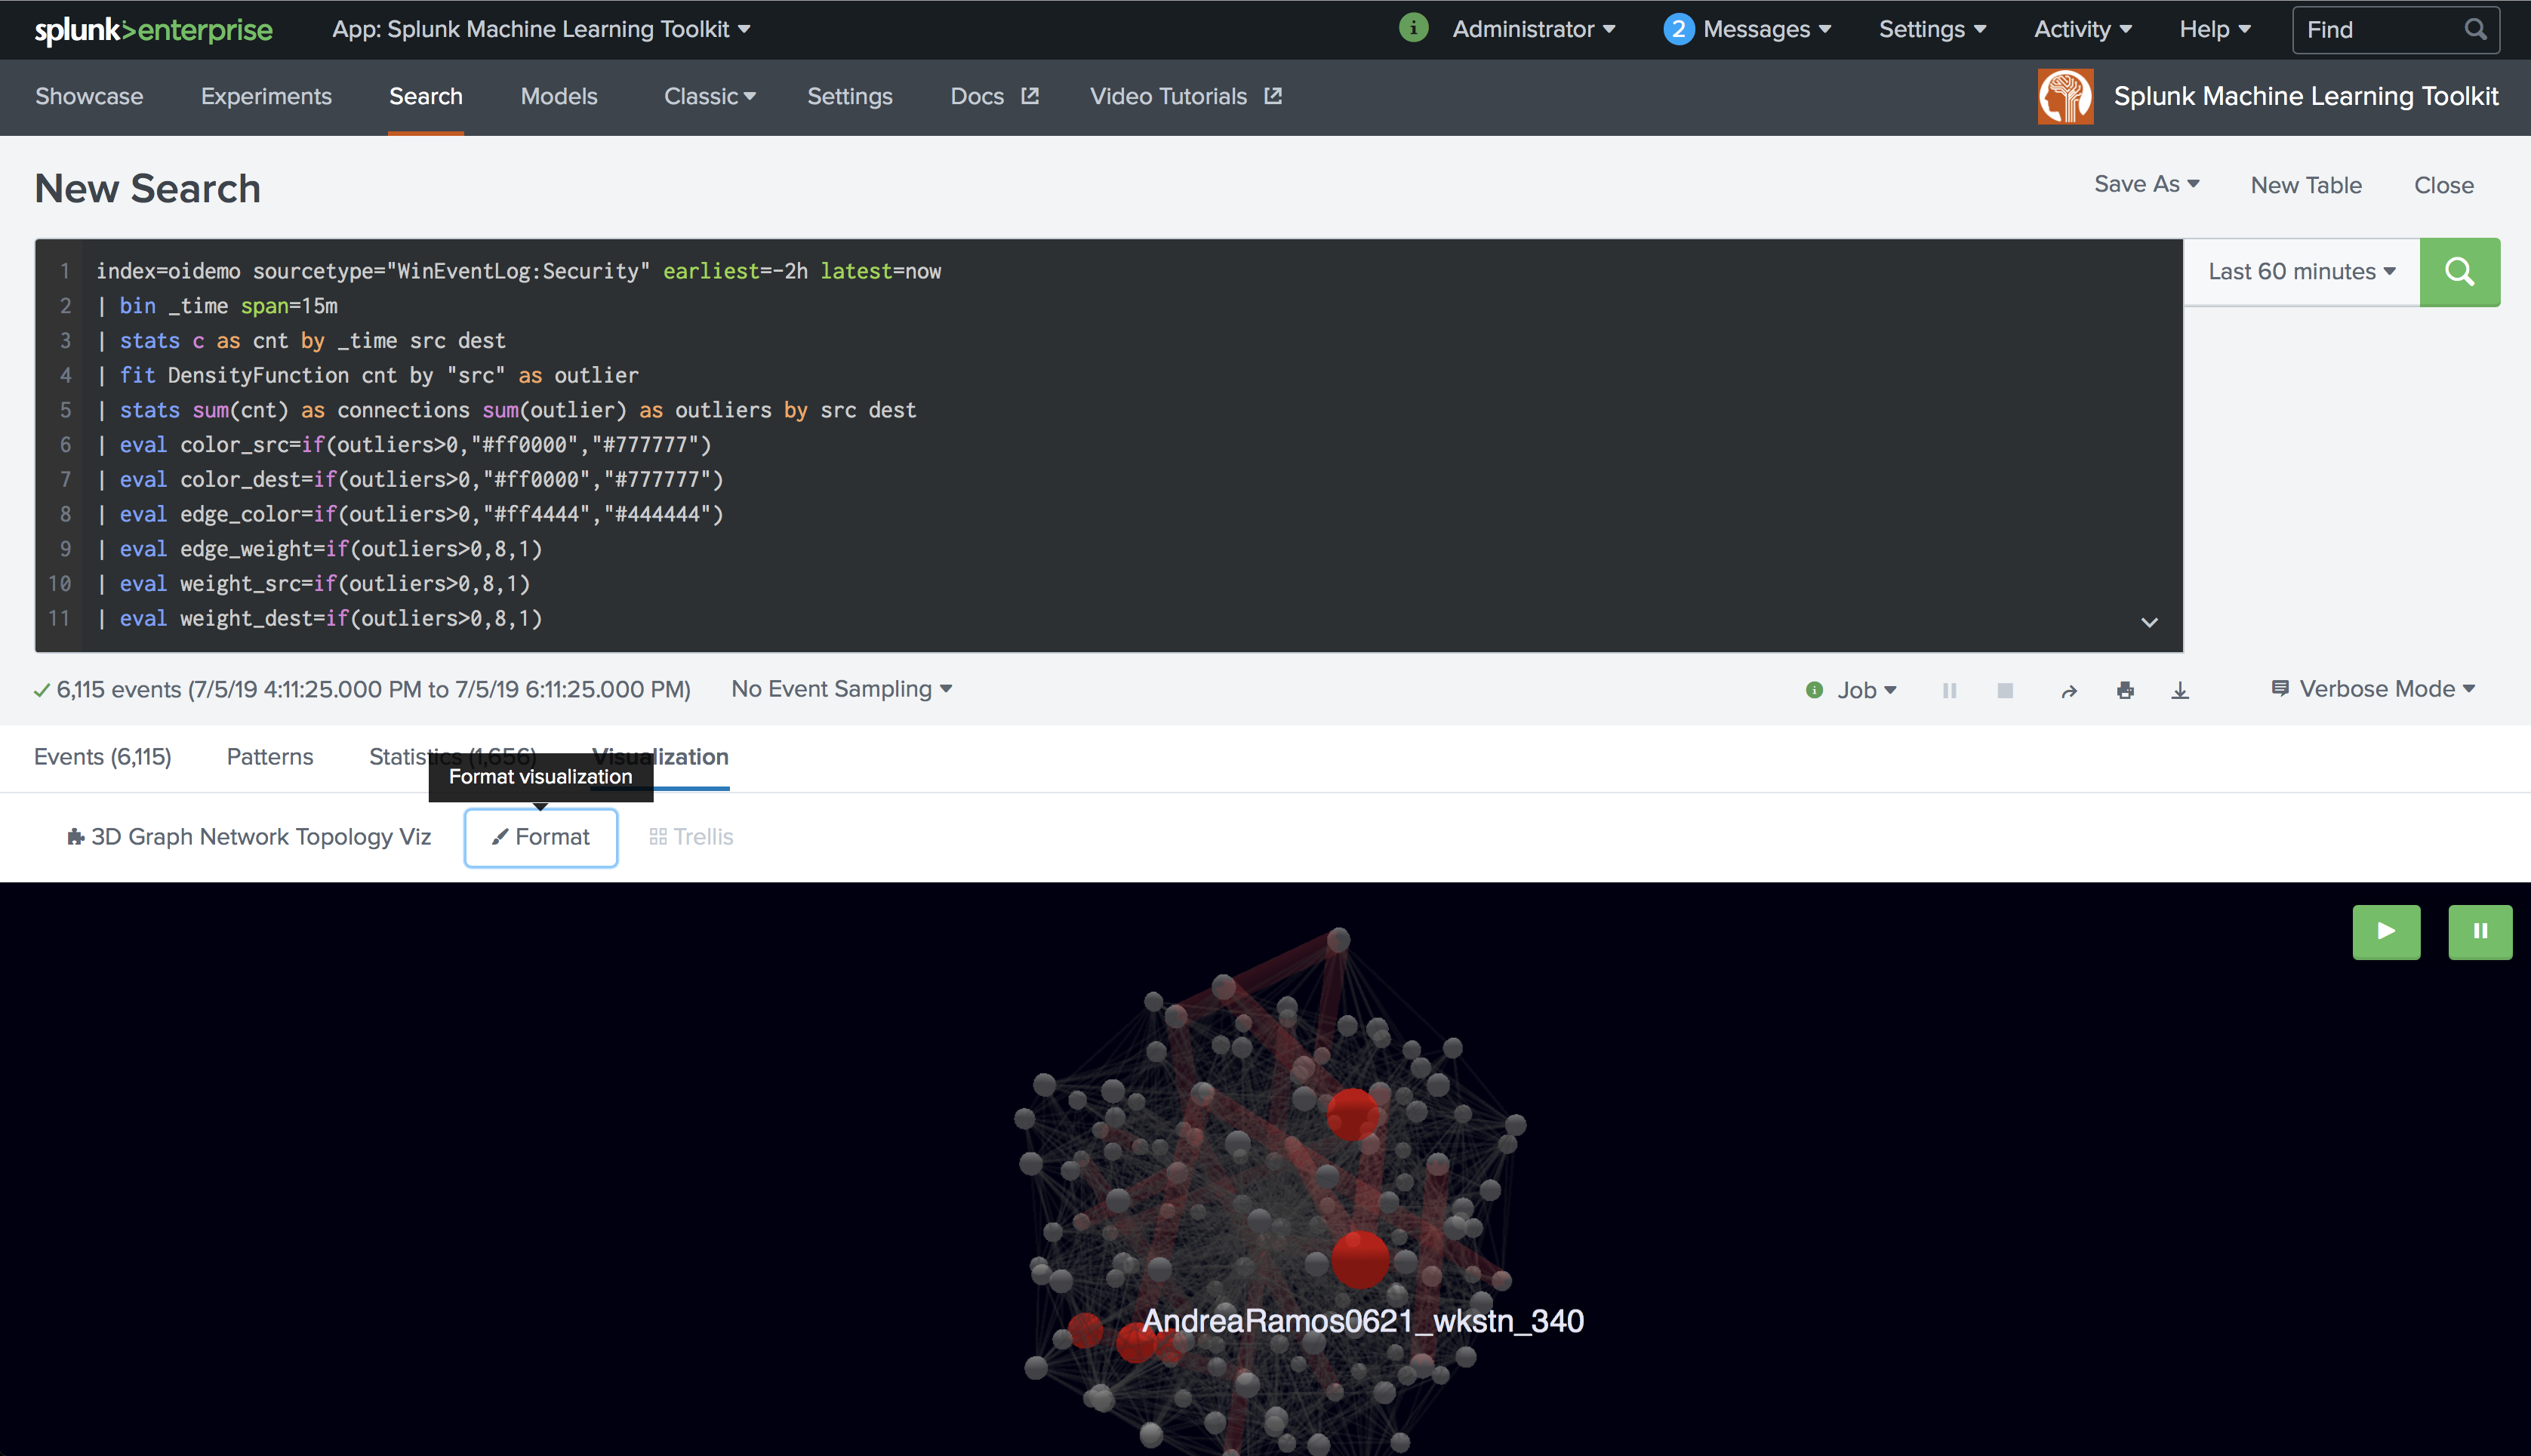Open the Verbose Mode dropdown
2531x1456 pixels.
pos(2373,689)
